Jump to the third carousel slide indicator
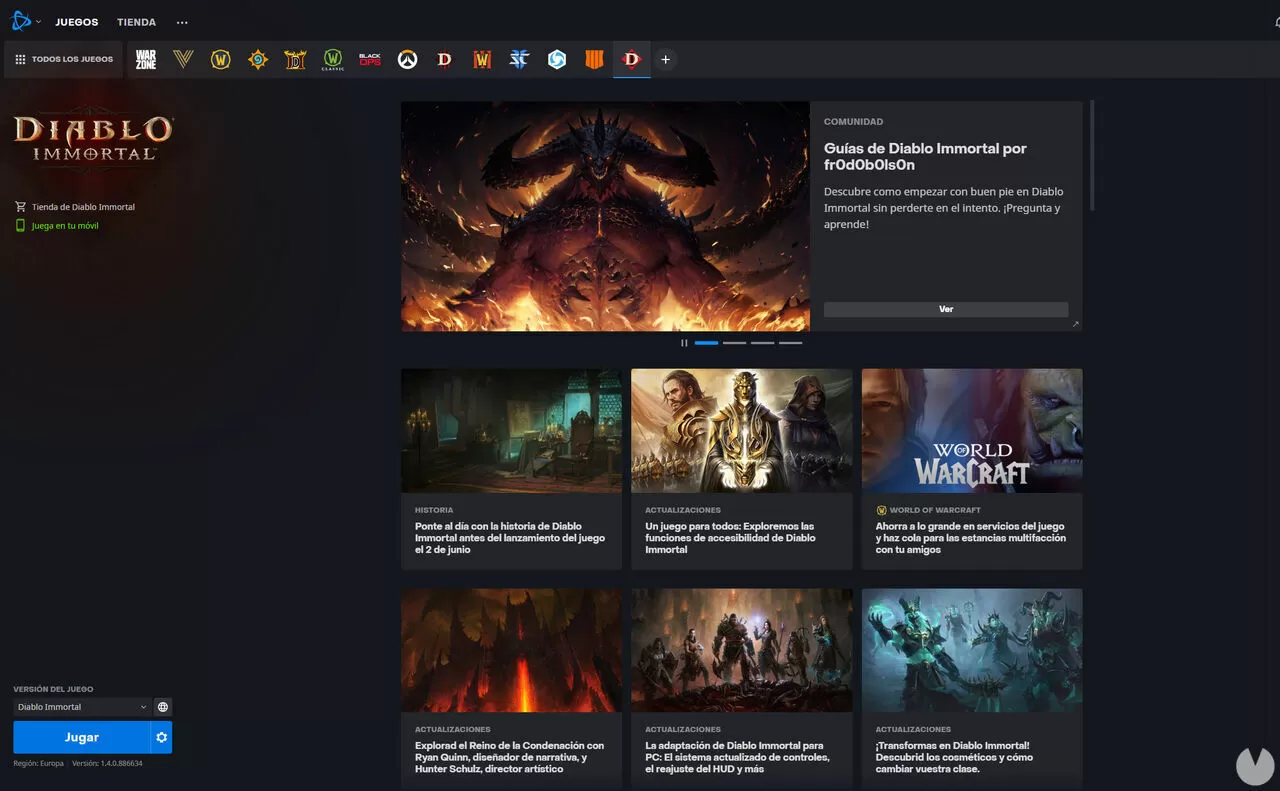This screenshot has width=1280, height=791. pyautogui.click(x=762, y=343)
